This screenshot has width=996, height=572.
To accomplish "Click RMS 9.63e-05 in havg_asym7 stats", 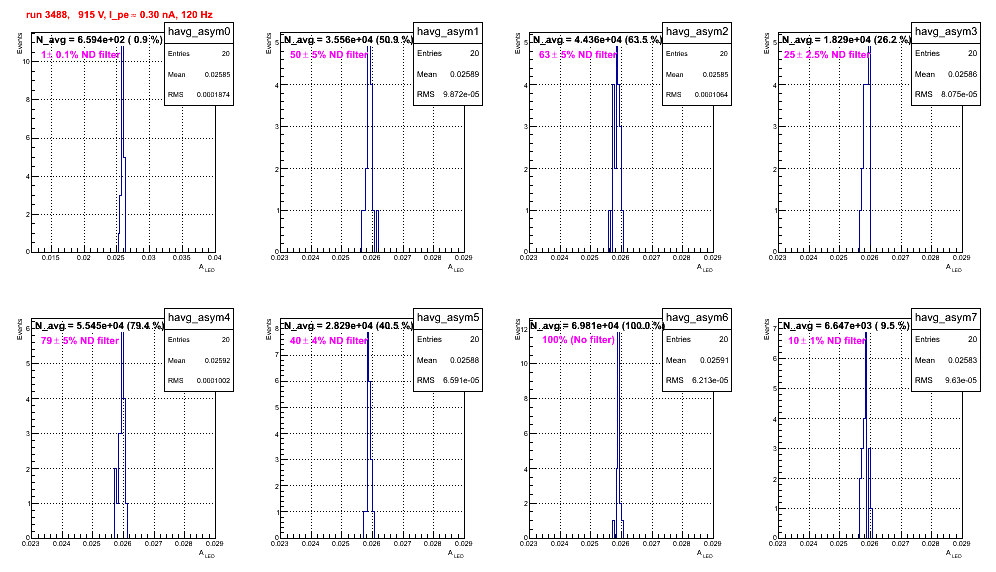I will (x=946, y=381).
